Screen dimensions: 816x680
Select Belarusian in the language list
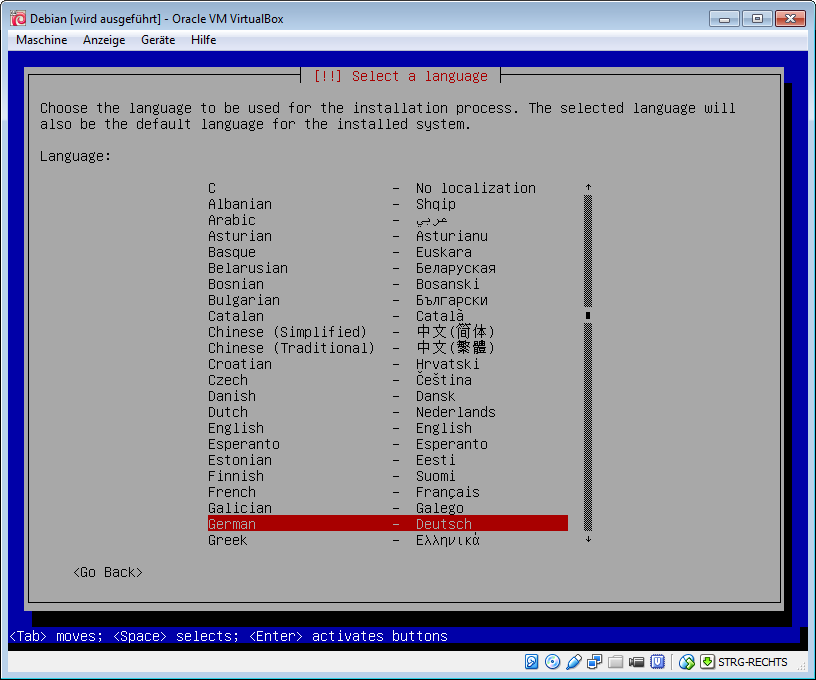coord(388,268)
